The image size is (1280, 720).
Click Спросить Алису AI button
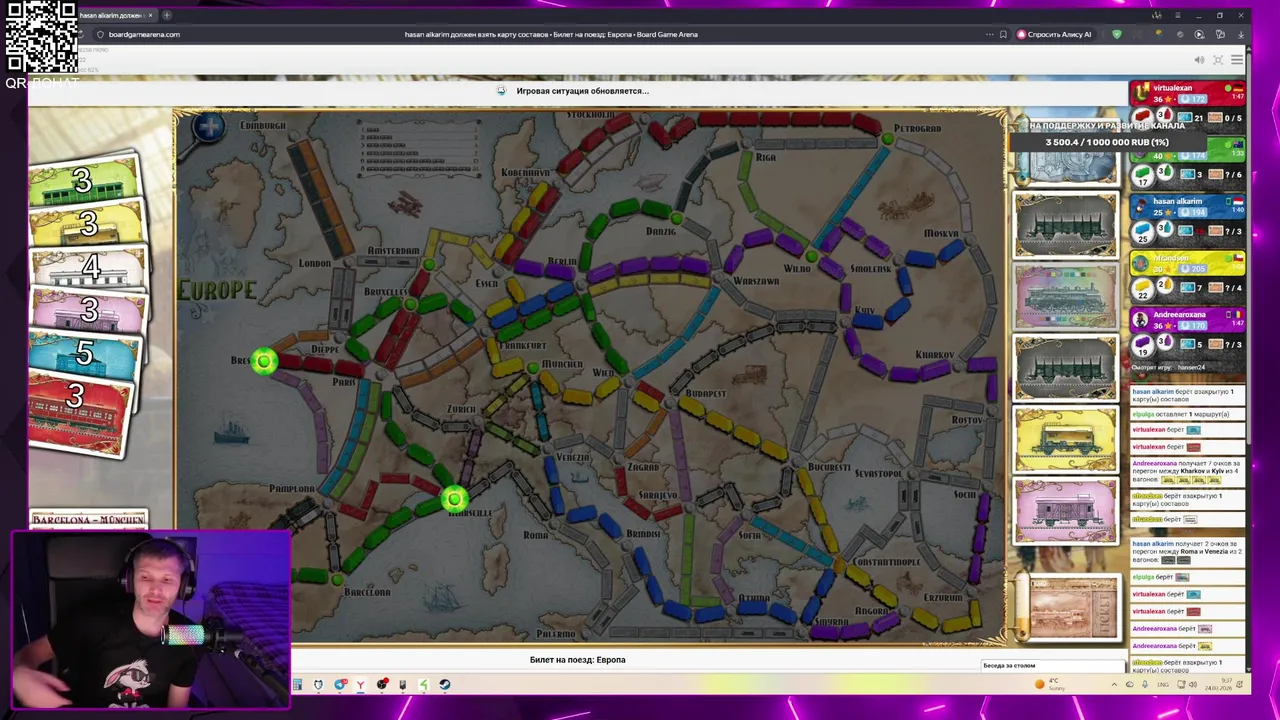pyautogui.click(x=1054, y=34)
